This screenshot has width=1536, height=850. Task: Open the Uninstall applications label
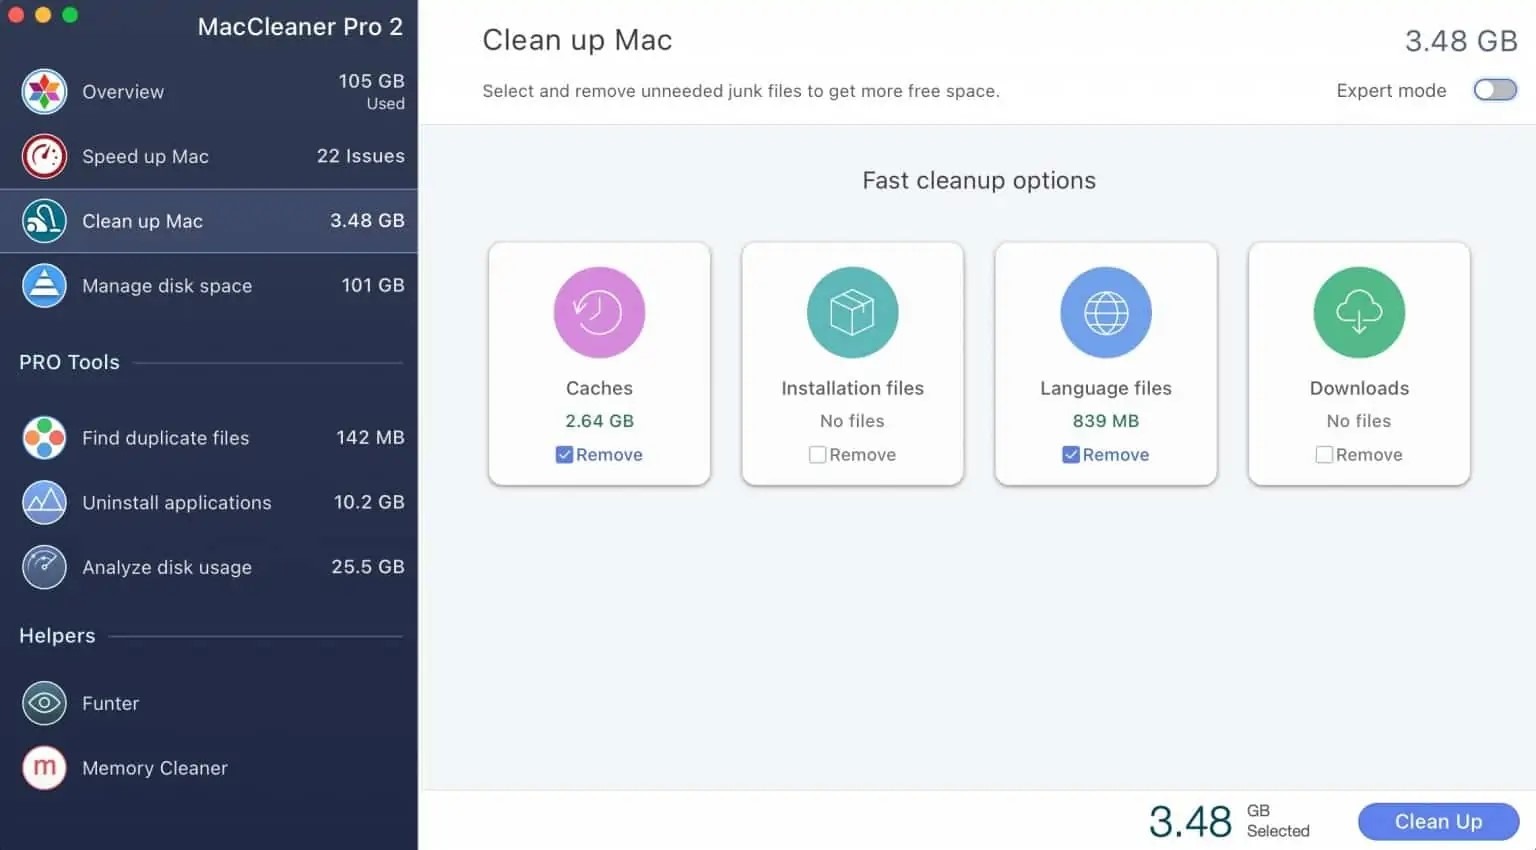pos(177,503)
